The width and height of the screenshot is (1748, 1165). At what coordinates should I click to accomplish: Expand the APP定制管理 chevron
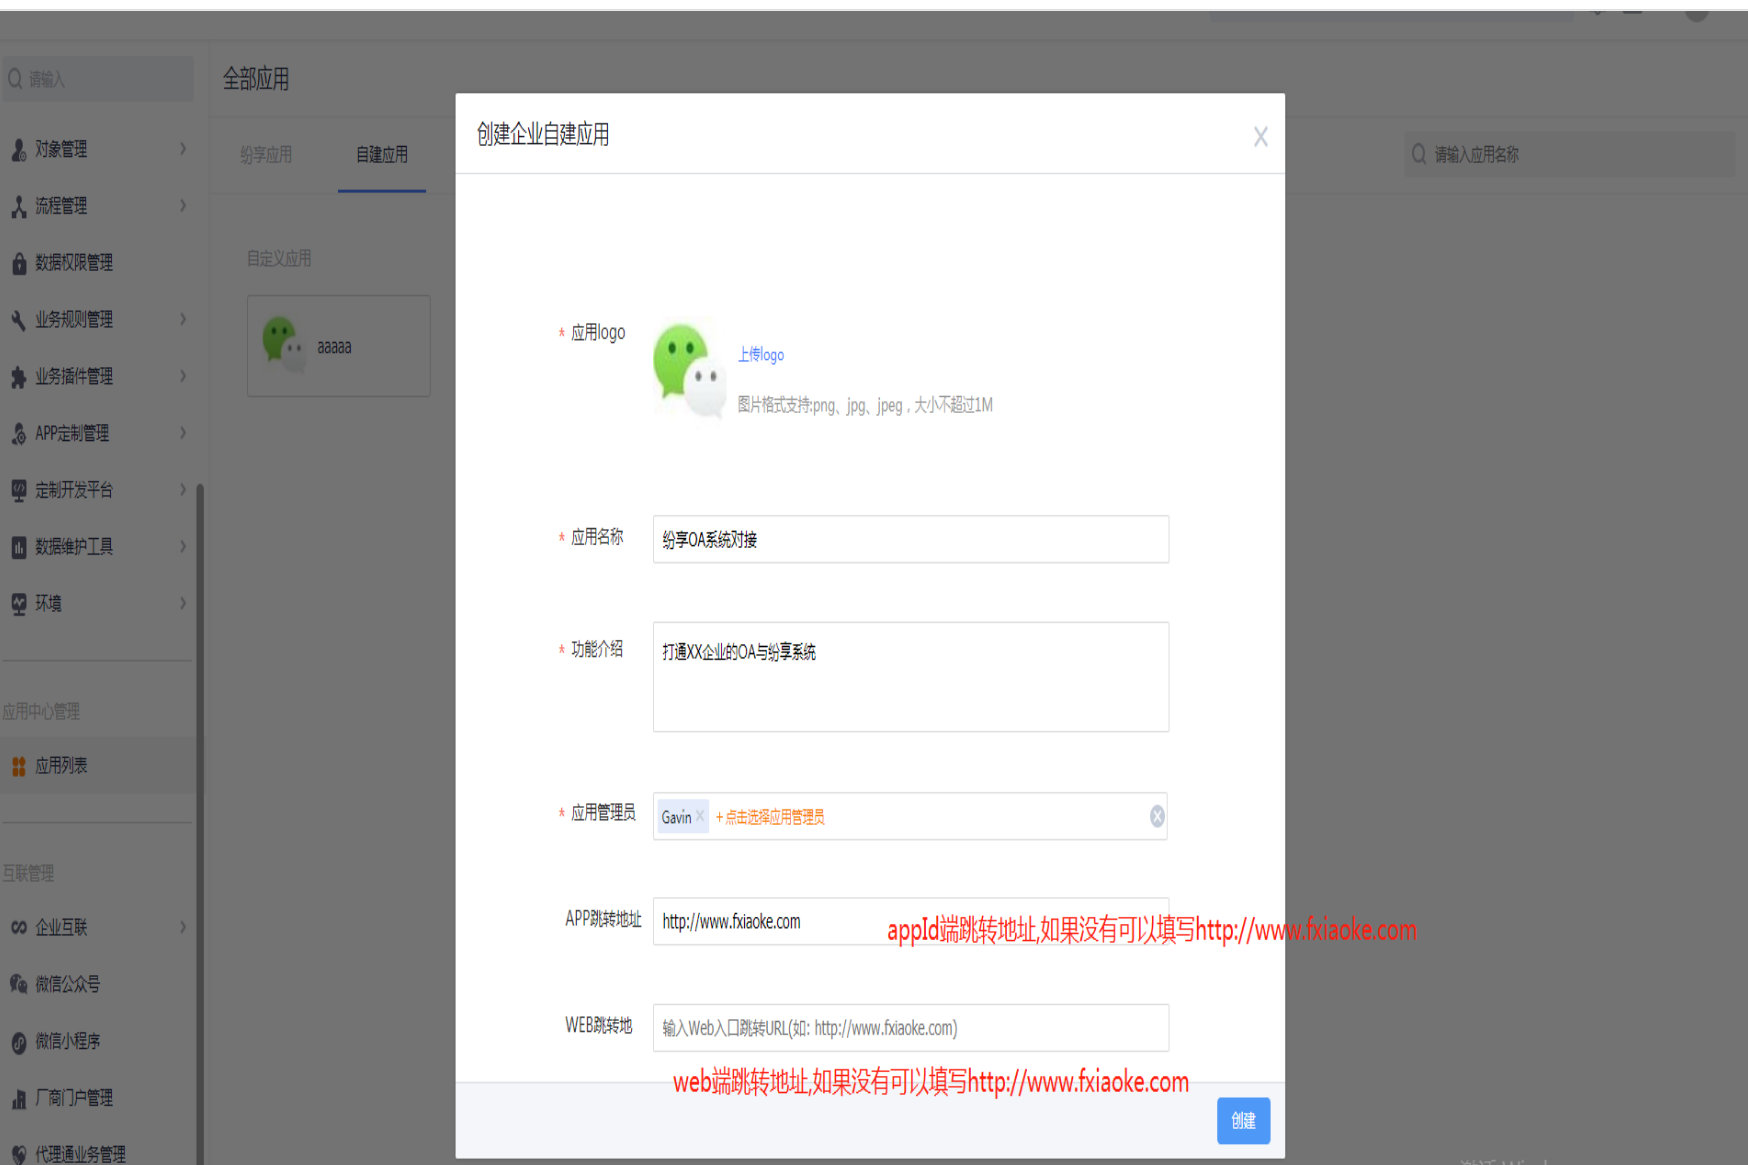click(183, 433)
